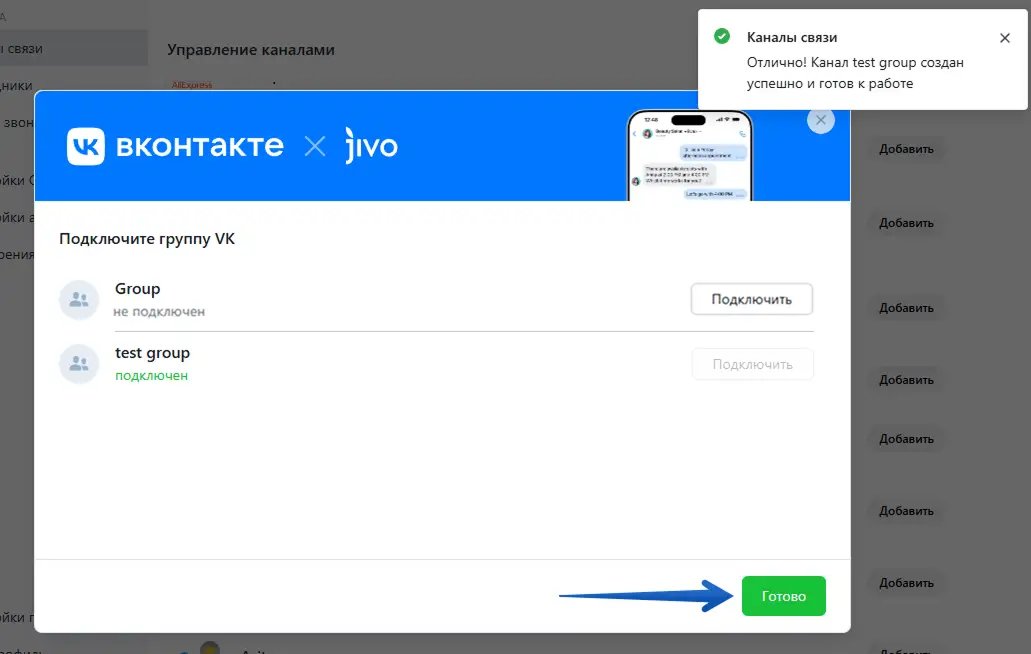Dismiss the Каналы связи notification
Screen dimensions: 1031x654
click(1005, 38)
